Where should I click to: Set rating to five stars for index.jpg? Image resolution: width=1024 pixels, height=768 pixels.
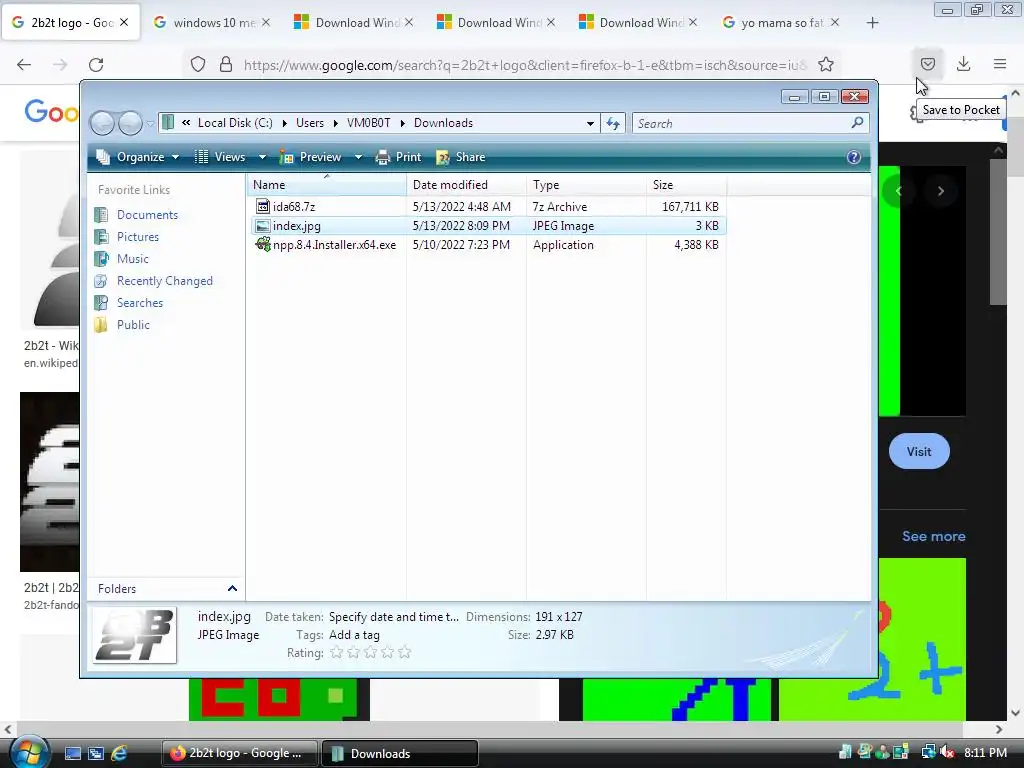[x=404, y=652]
